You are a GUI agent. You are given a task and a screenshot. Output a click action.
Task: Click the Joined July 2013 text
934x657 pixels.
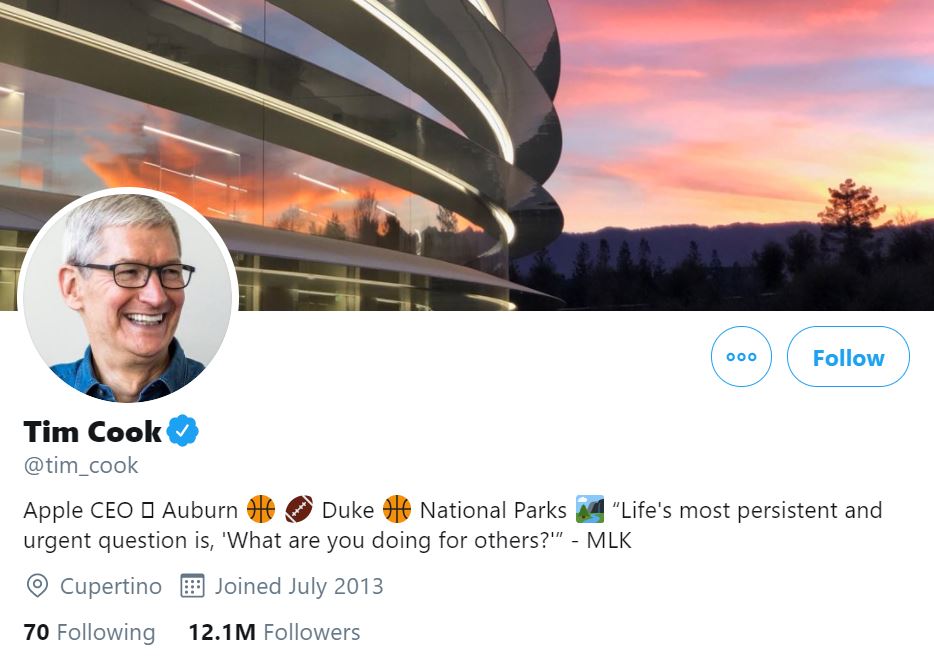(298, 586)
